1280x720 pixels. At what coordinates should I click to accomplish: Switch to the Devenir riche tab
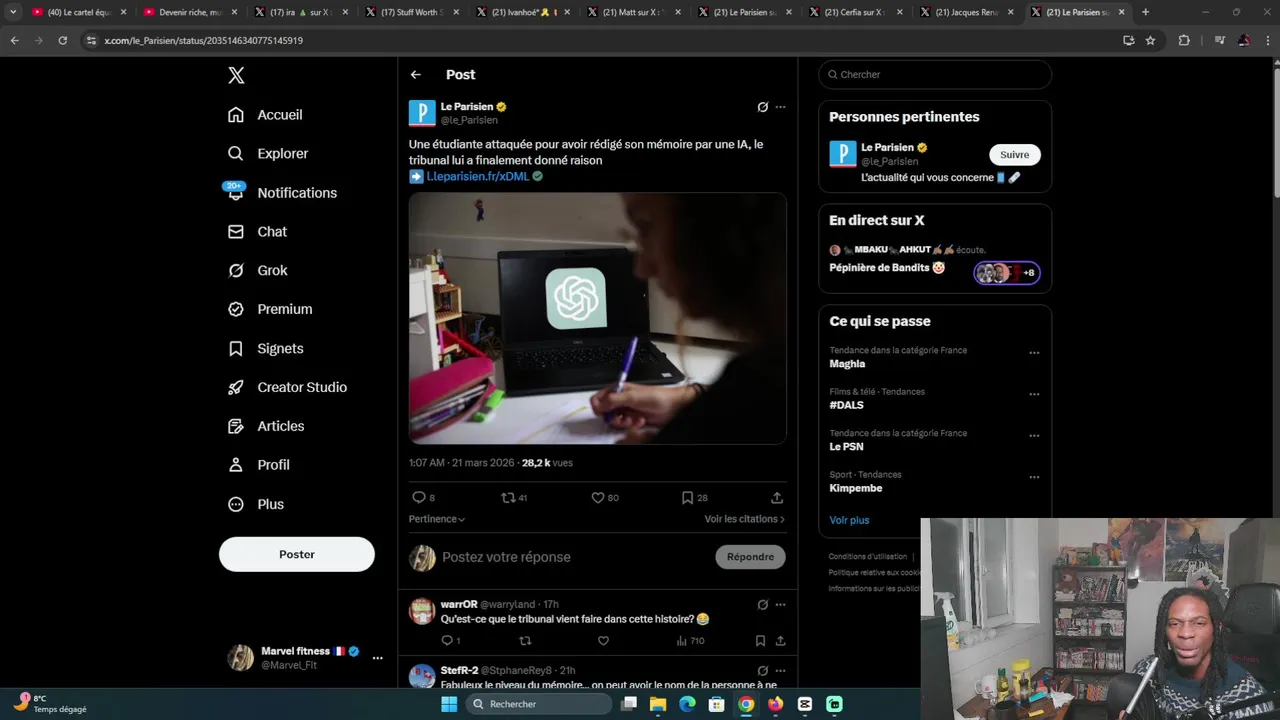[x=188, y=12]
